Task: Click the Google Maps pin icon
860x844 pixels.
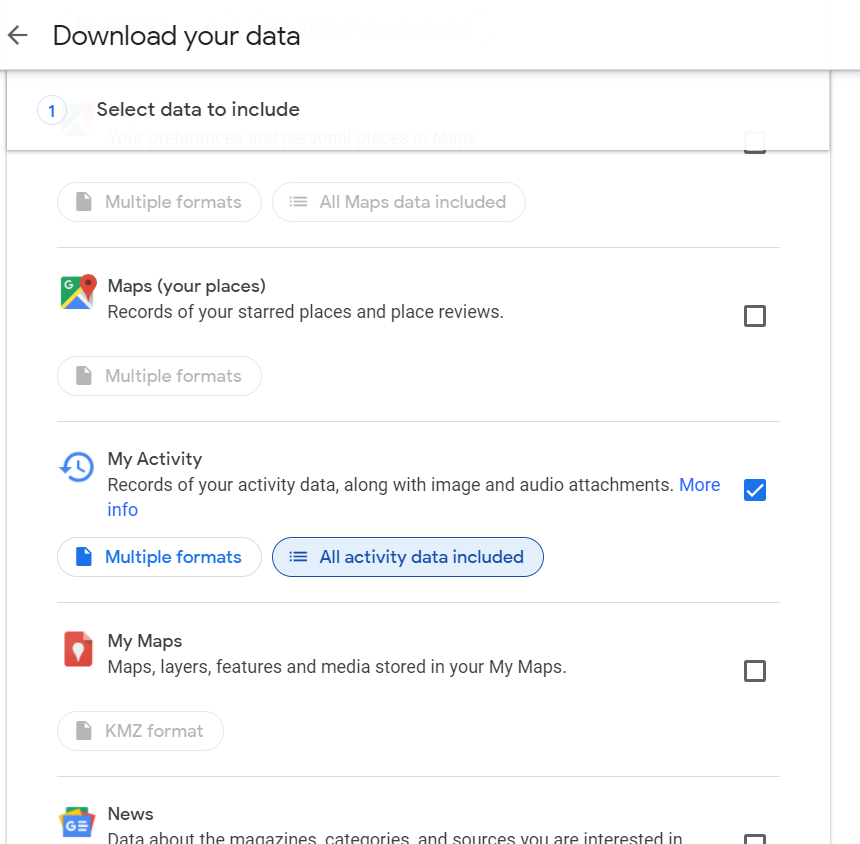Action: click(x=78, y=292)
